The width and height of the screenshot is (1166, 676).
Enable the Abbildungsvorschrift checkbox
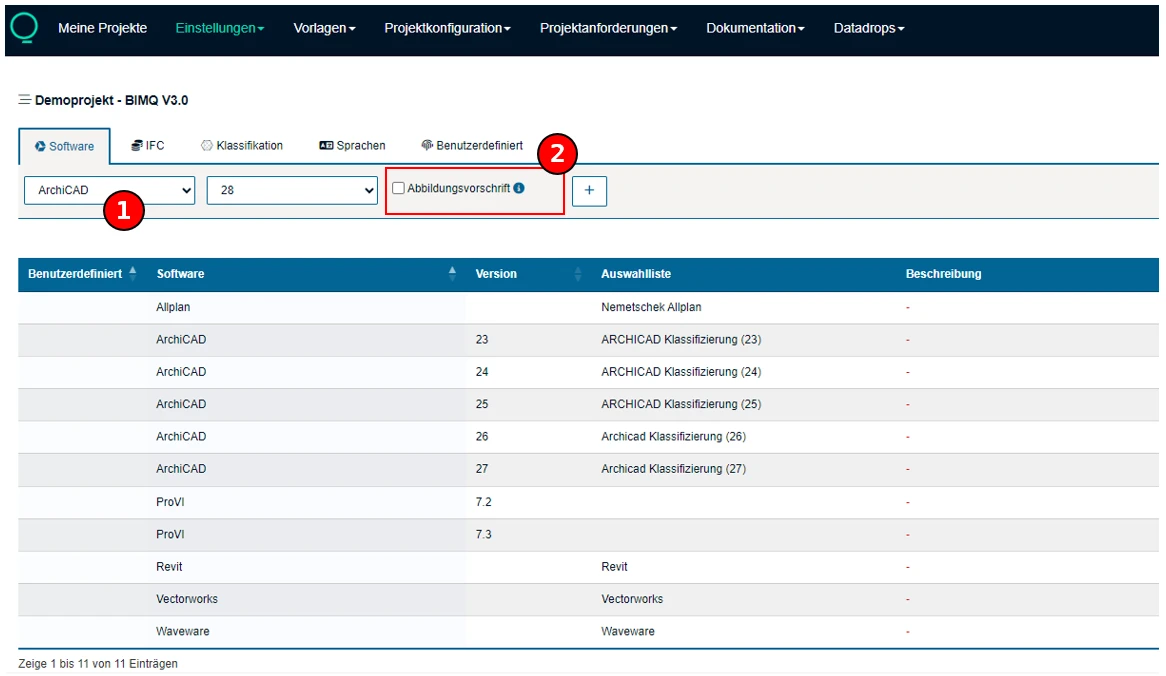[x=399, y=188]
